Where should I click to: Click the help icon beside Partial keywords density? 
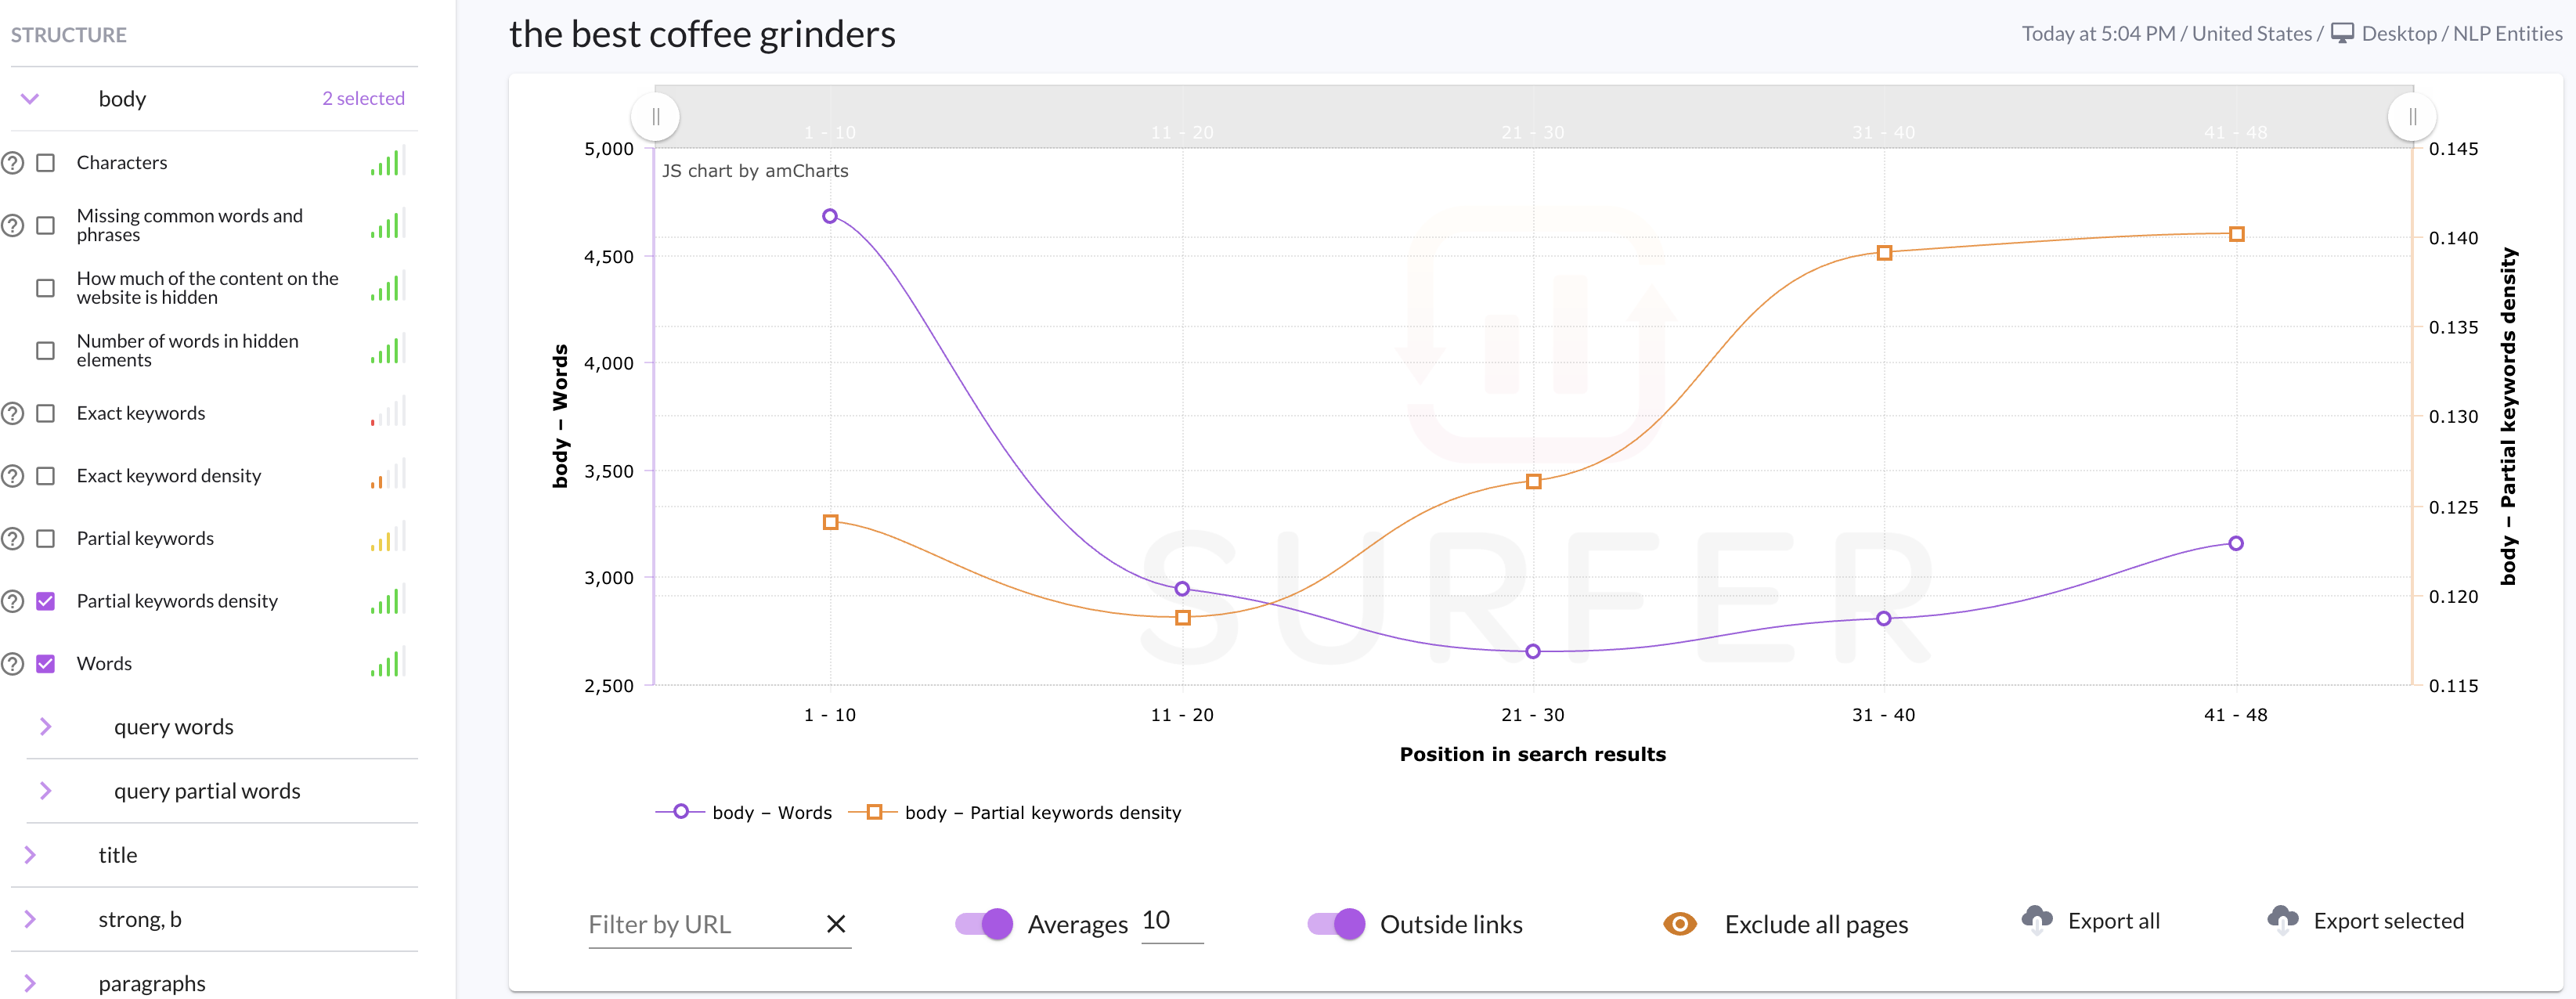[x=13, y=601]
